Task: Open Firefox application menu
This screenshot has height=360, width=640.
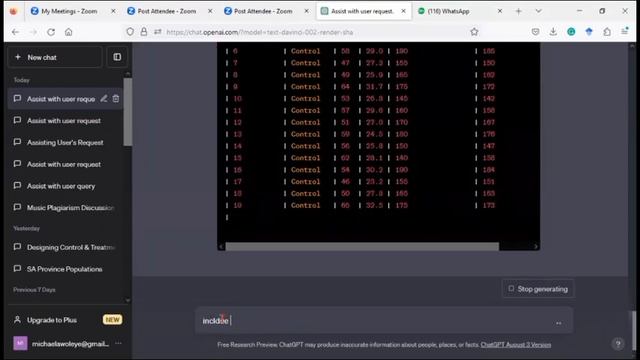Action: (x=625, y=32)
